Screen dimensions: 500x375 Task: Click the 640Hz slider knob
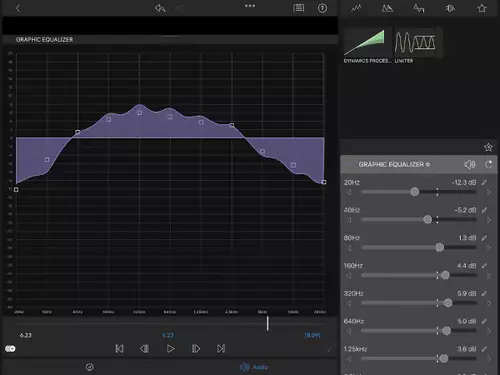coord(446,331)
